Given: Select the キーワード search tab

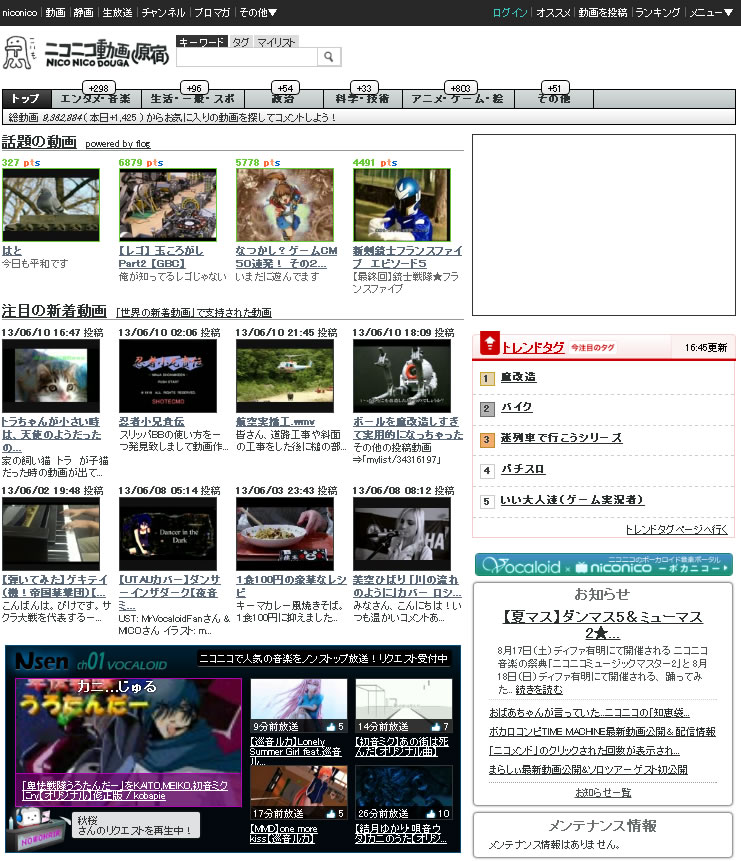Looking at the screenshot, I should coord(201,42).
